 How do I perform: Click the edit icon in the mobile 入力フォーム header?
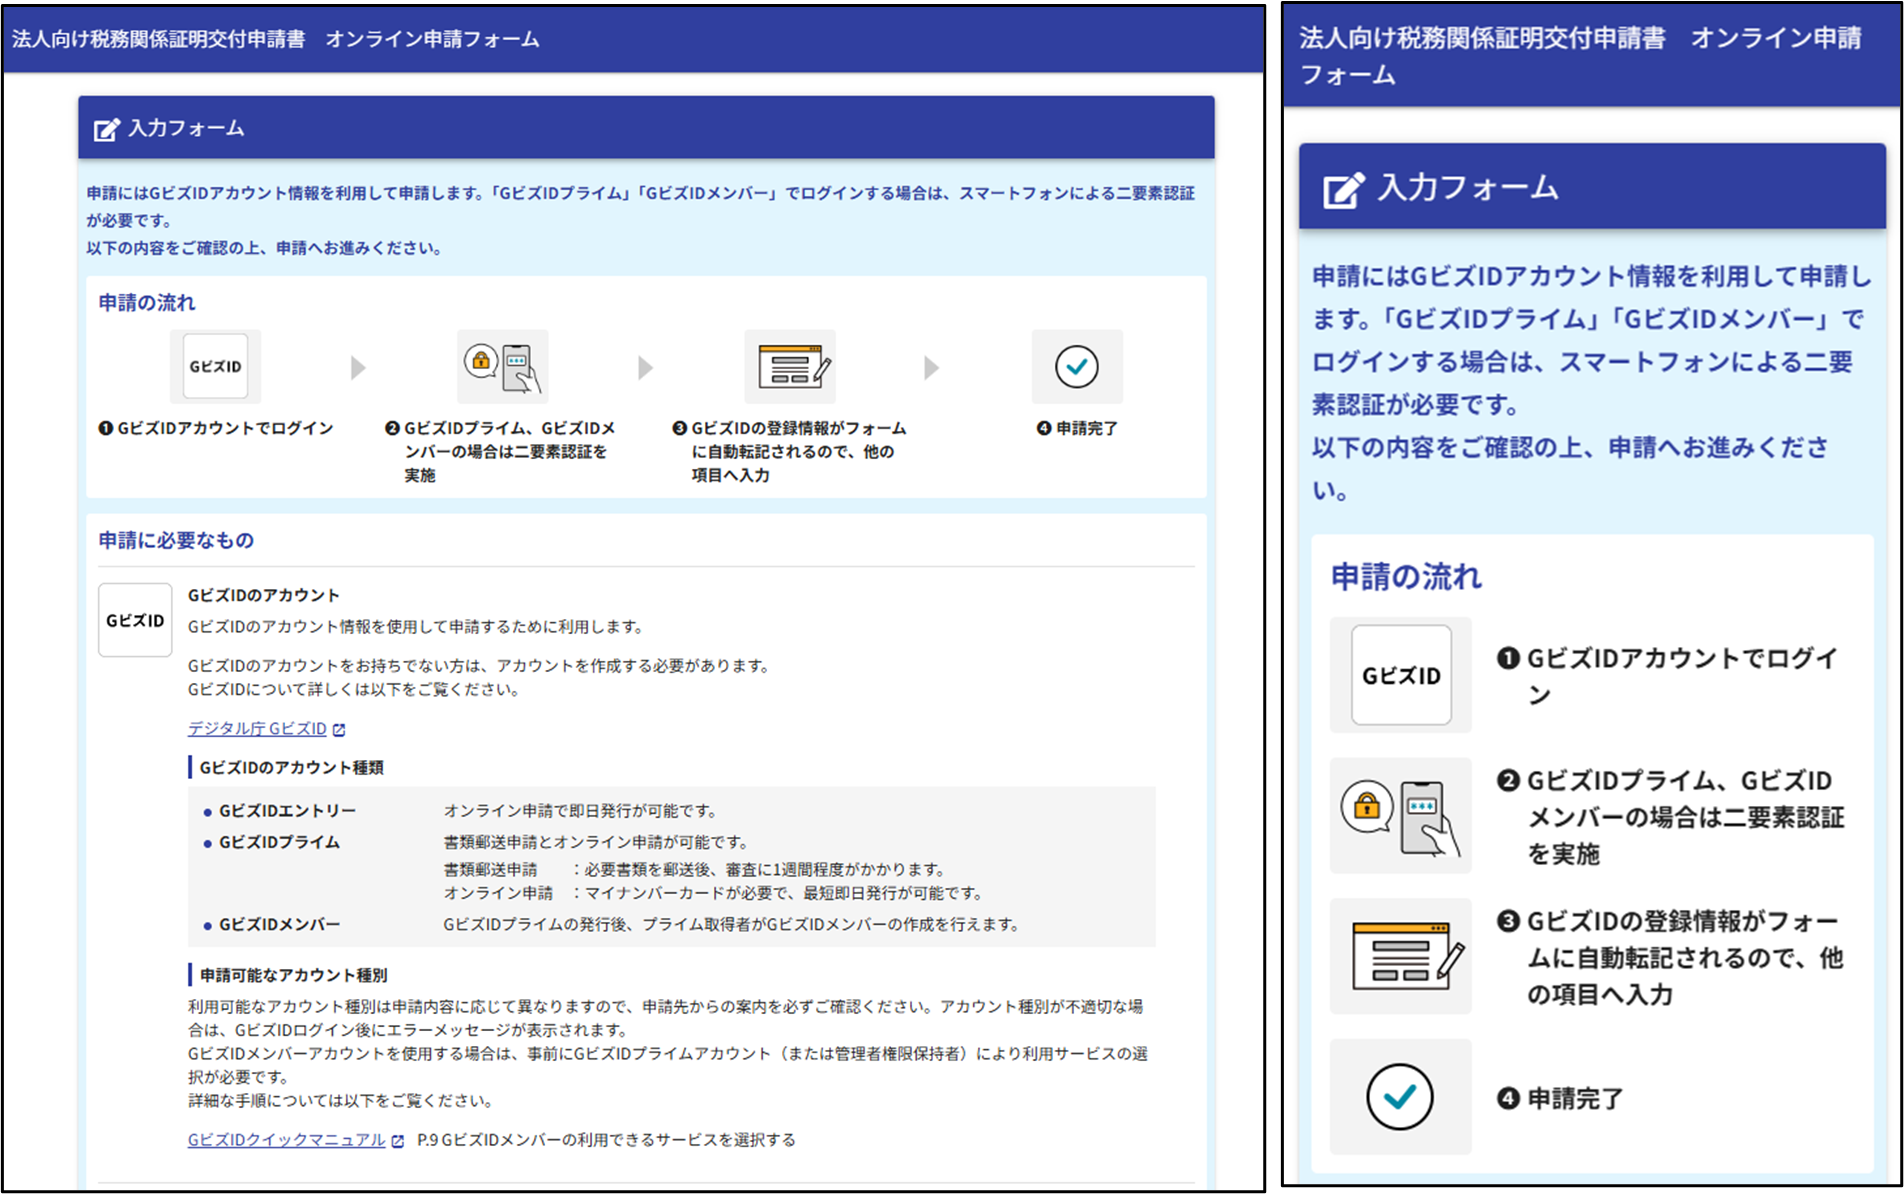(1343, 189)
